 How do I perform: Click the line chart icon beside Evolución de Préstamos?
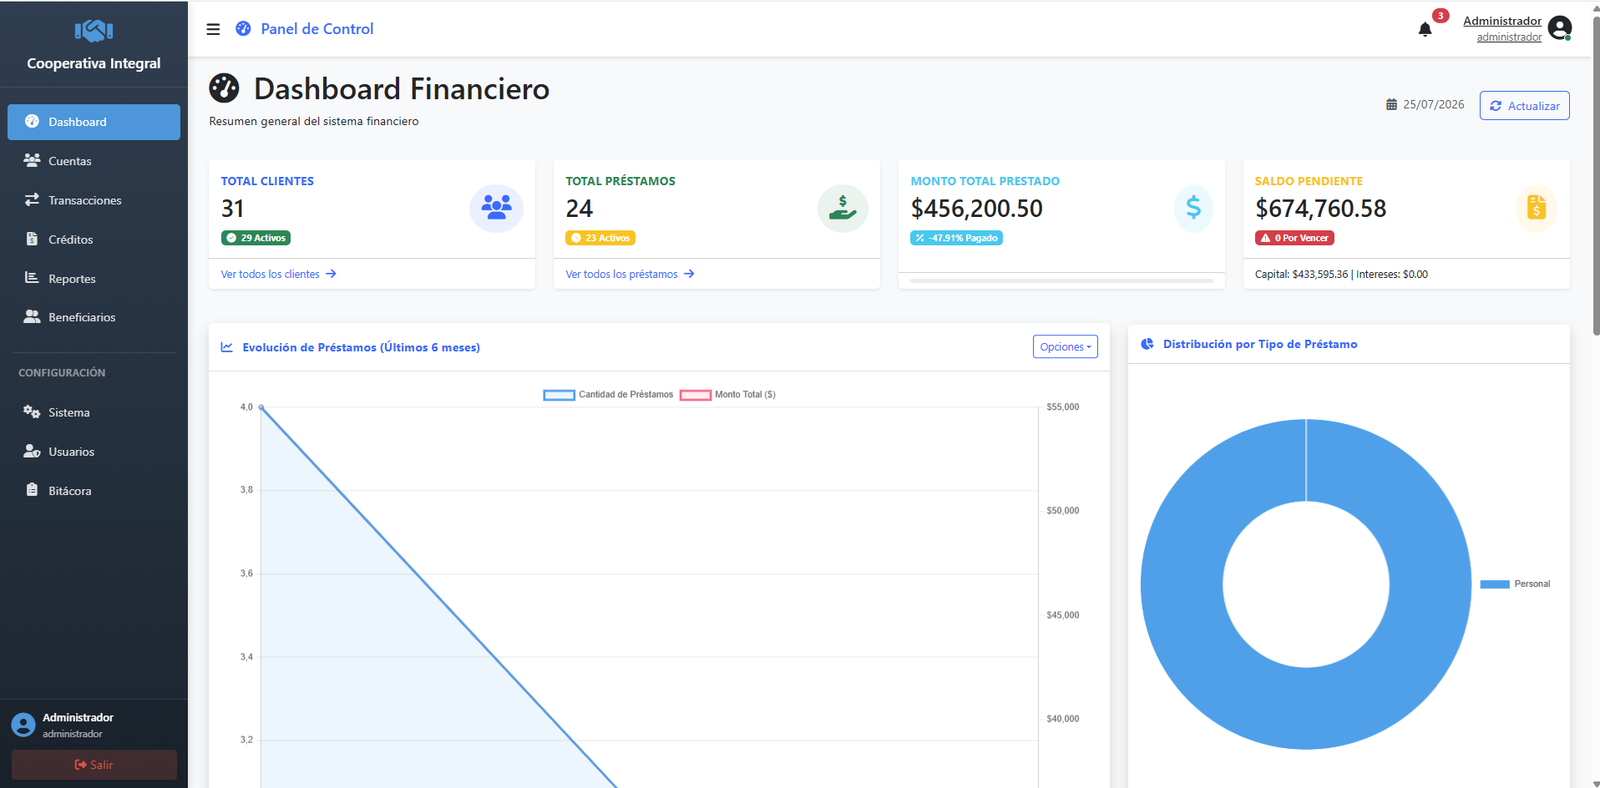point(227,347)
